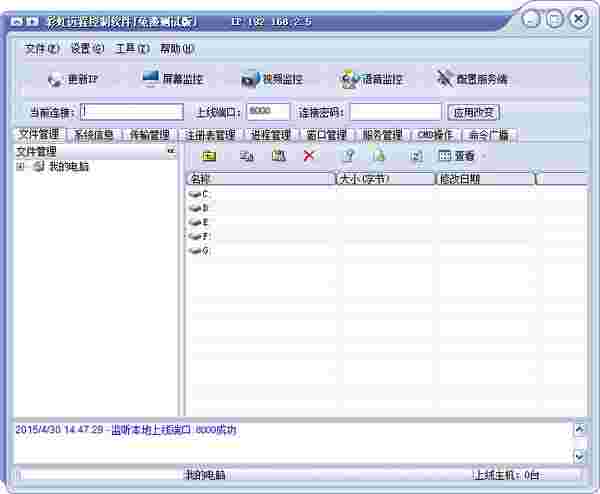Open 语音监控 voice monitoring

point(372,79)
